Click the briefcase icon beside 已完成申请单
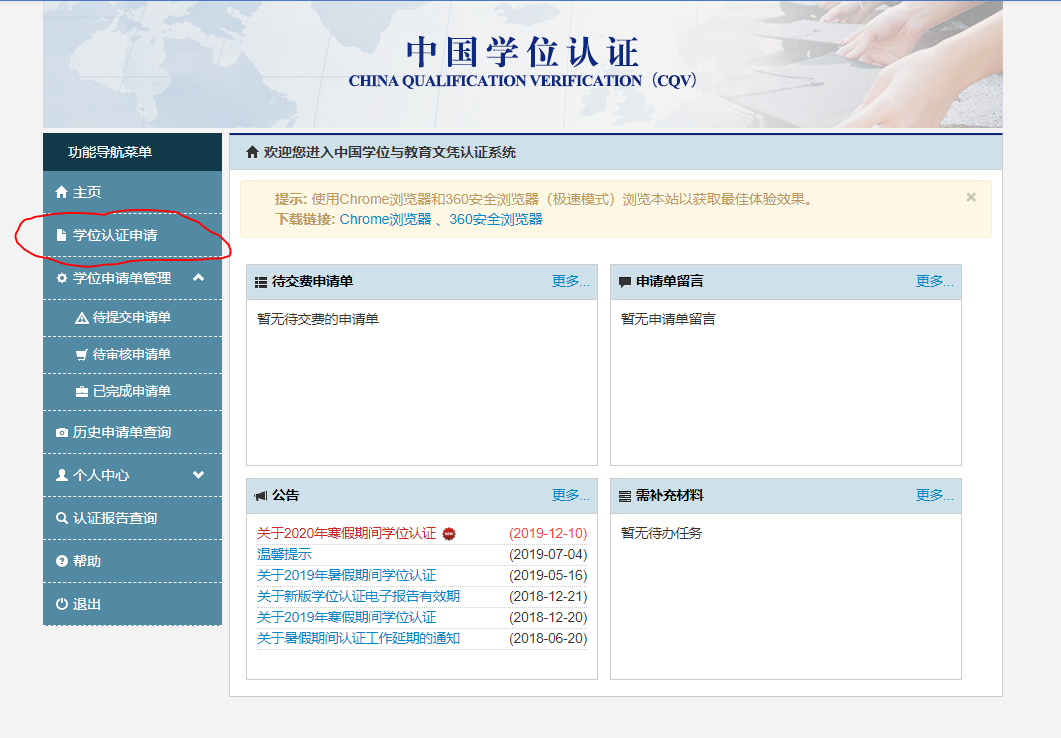This screenshot has height=738, width=1061. [82, 392]
